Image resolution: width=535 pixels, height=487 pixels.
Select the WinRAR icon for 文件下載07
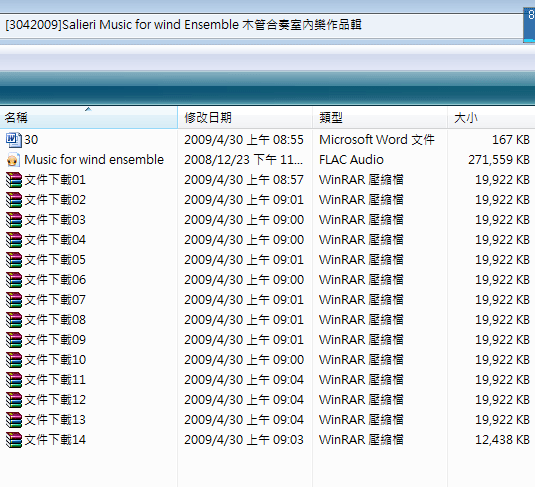coord(13,300)
